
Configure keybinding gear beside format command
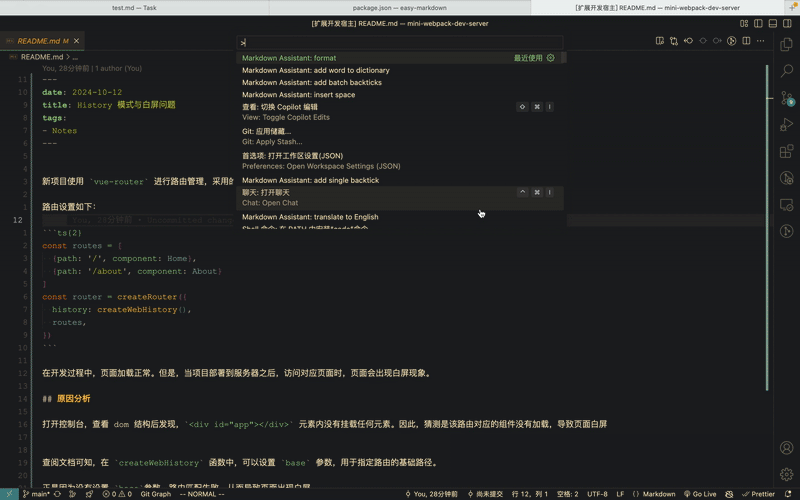pos(551,58)
